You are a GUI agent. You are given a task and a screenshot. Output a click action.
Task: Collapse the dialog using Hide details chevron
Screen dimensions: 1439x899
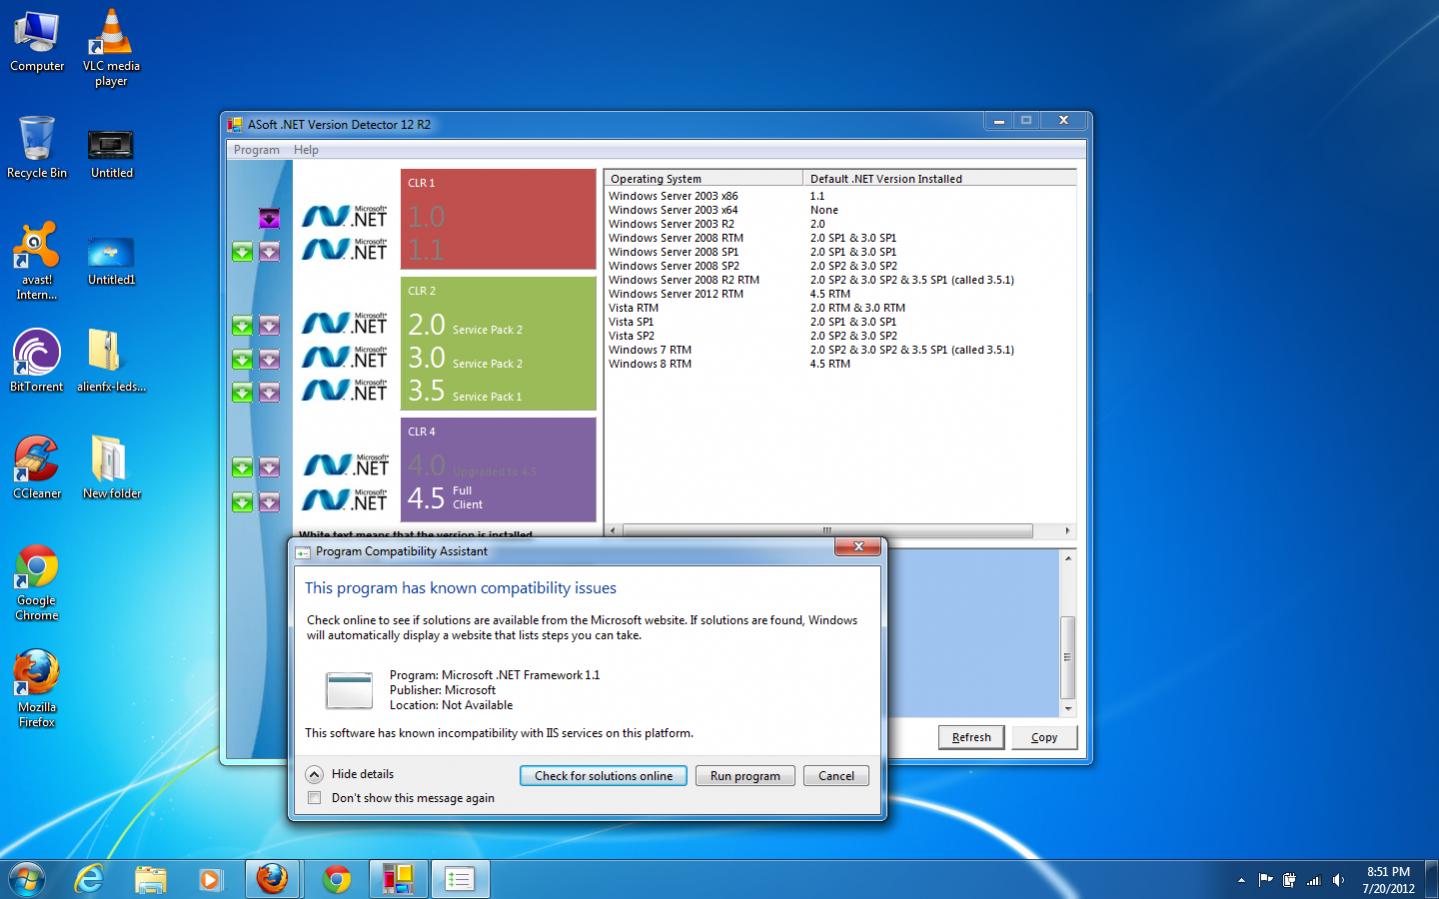coord(314,774)
